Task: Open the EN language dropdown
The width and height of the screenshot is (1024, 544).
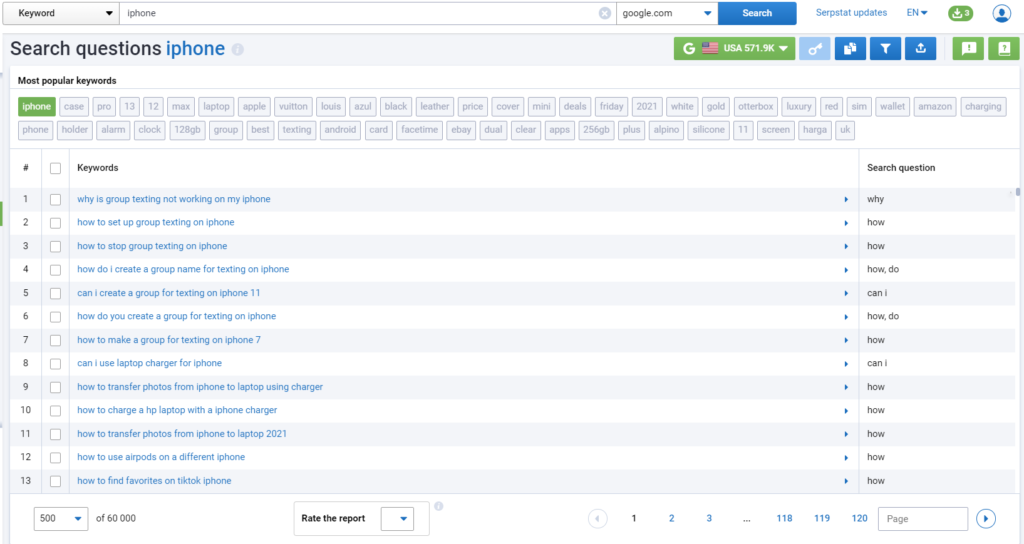Action: click(917, 12)
